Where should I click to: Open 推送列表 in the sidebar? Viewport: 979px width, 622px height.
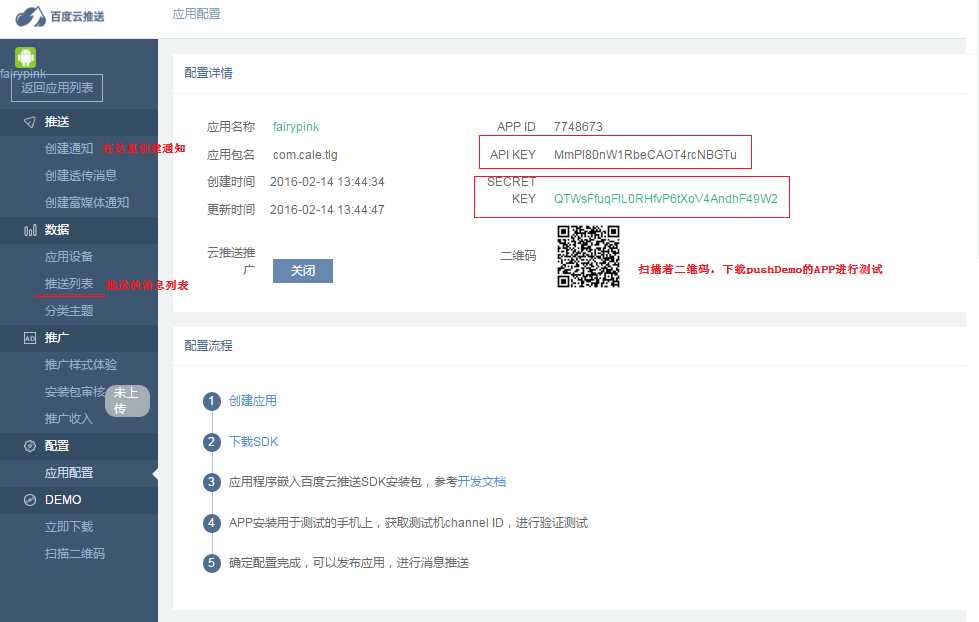pyautogui.click(x=69, y=284)
